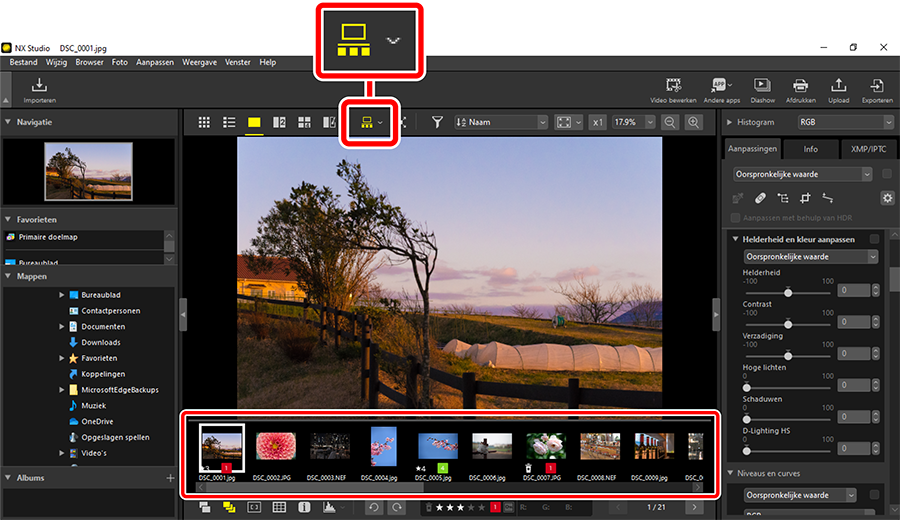Adjust the Contrast slider handle
Screen dimensions: 900x520
click(x=788, y=324)
